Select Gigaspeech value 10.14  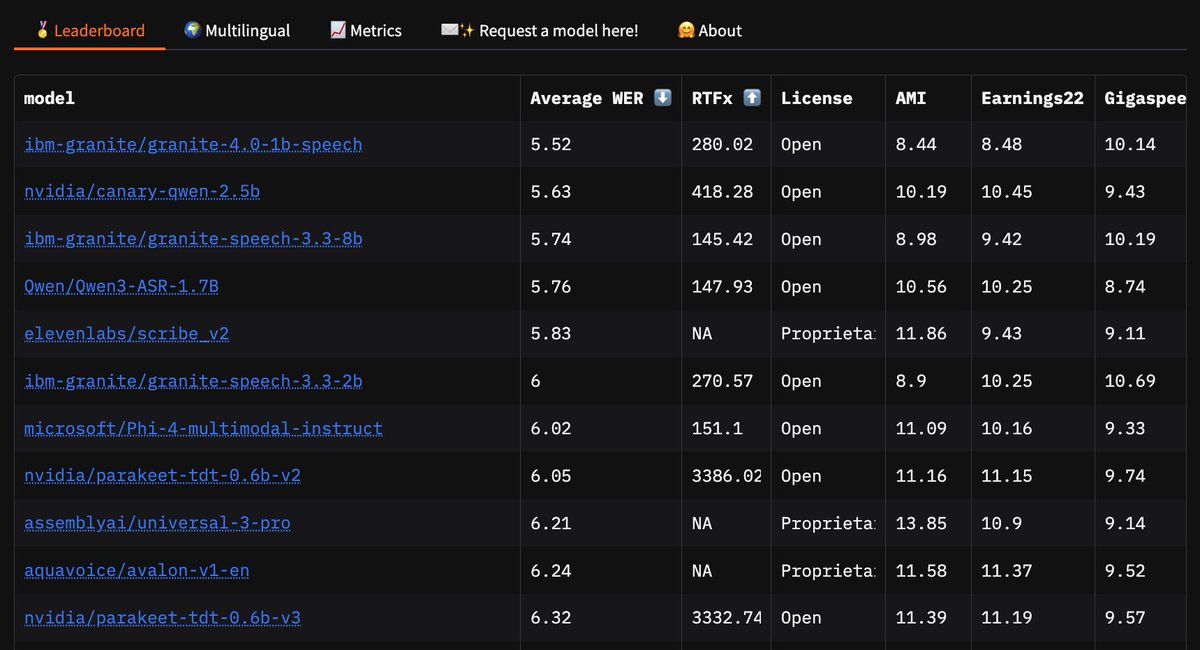coord(1130,145)
